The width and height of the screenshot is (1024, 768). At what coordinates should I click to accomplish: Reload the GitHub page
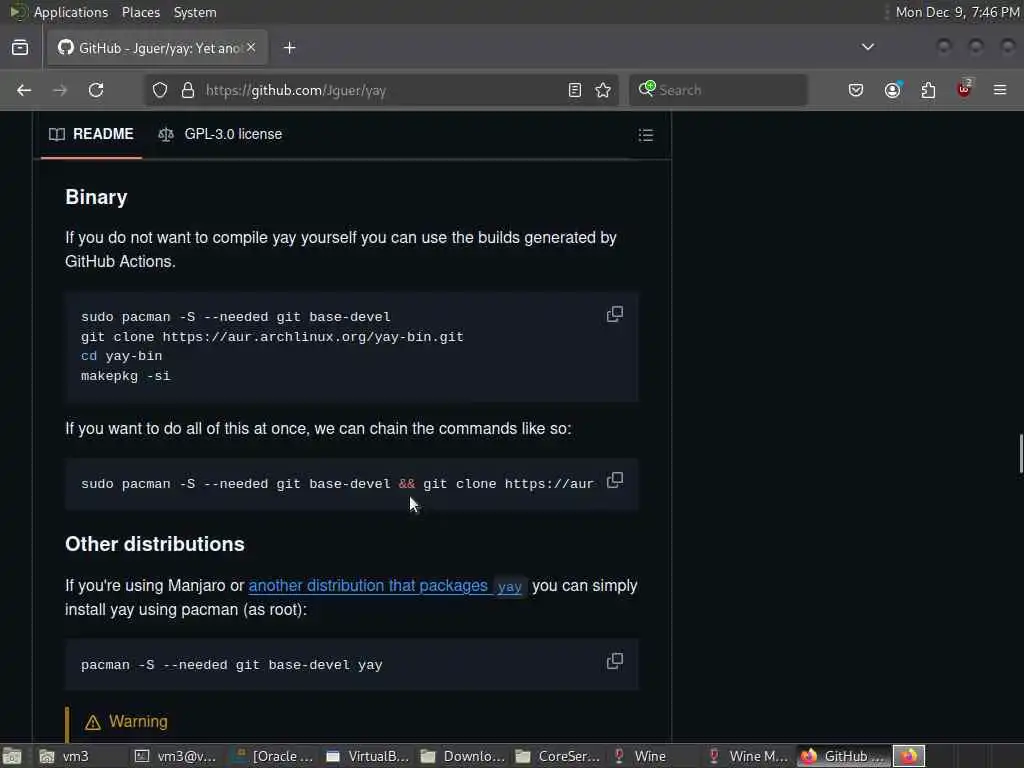[96, 90]
